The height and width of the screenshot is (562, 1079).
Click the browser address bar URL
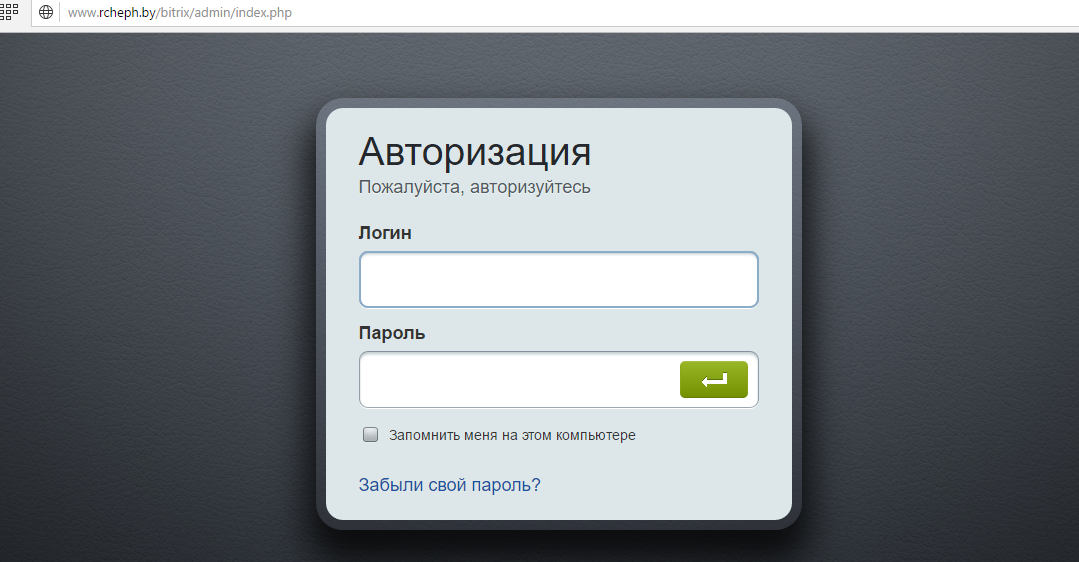[x=180, y=13]
